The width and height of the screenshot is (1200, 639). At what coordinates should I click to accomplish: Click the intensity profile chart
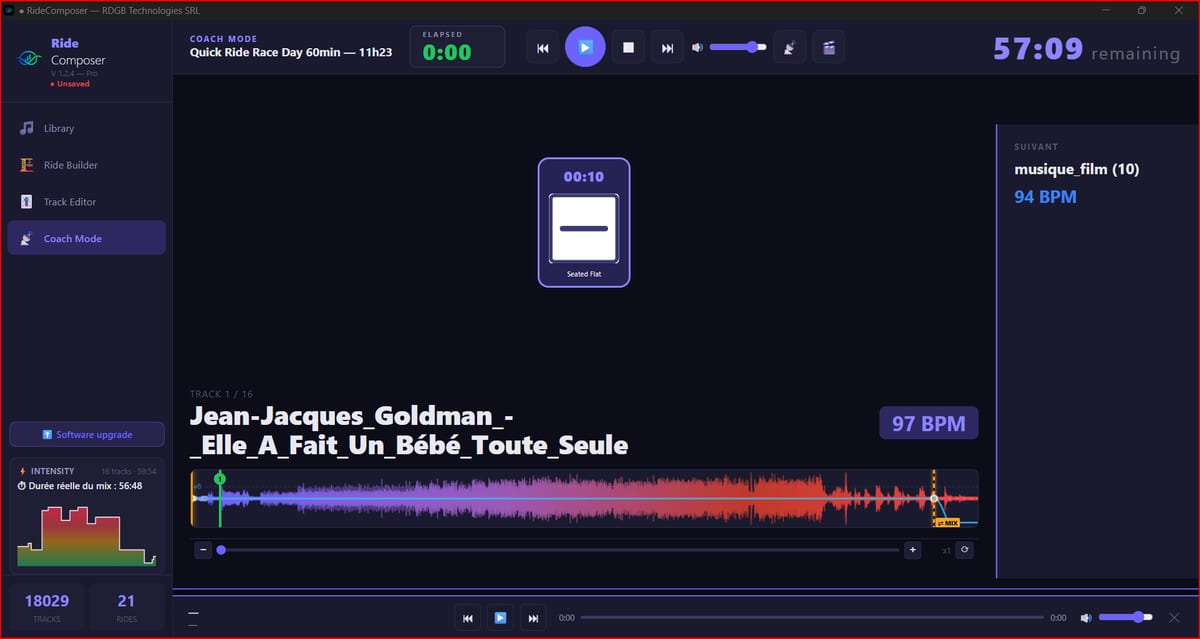(x=86, y=536)
